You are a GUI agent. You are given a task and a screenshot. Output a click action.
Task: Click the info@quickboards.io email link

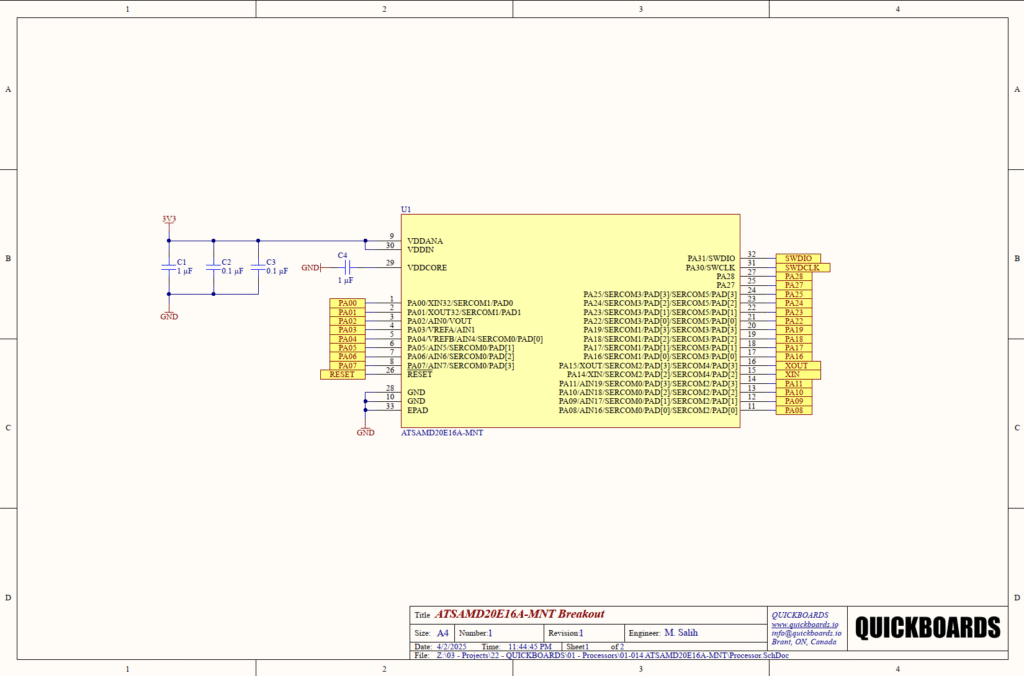(806, 633)
